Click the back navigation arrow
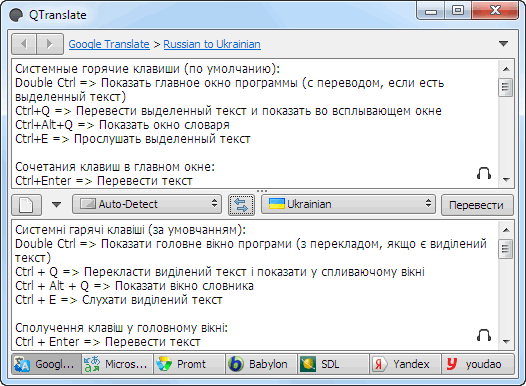 click(24, 44)
